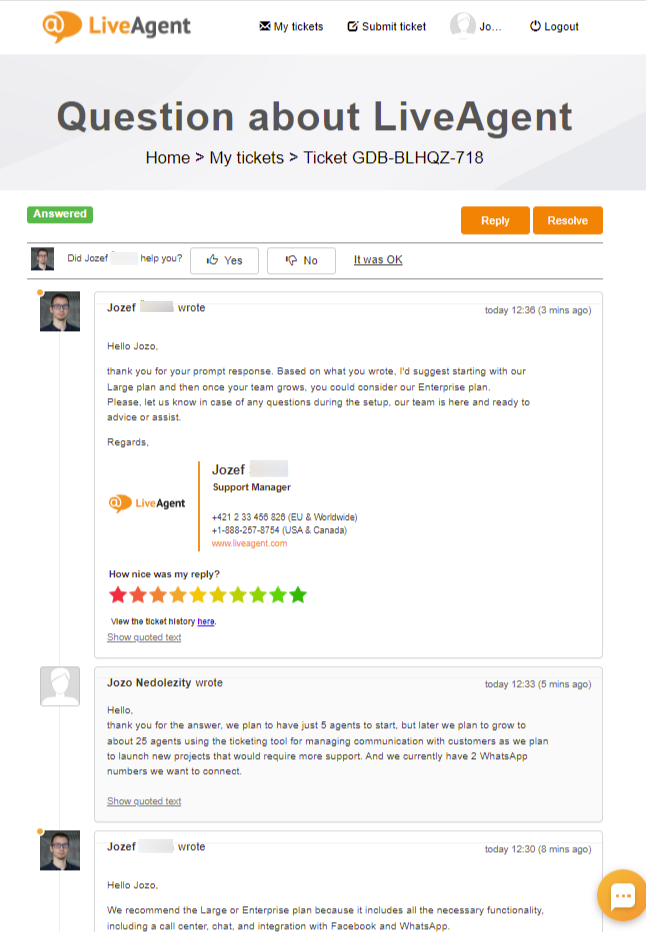Screen dimensions: 646x932
Task: Go to Home in the breadcrumb
Action: click(x=167, y=158)
